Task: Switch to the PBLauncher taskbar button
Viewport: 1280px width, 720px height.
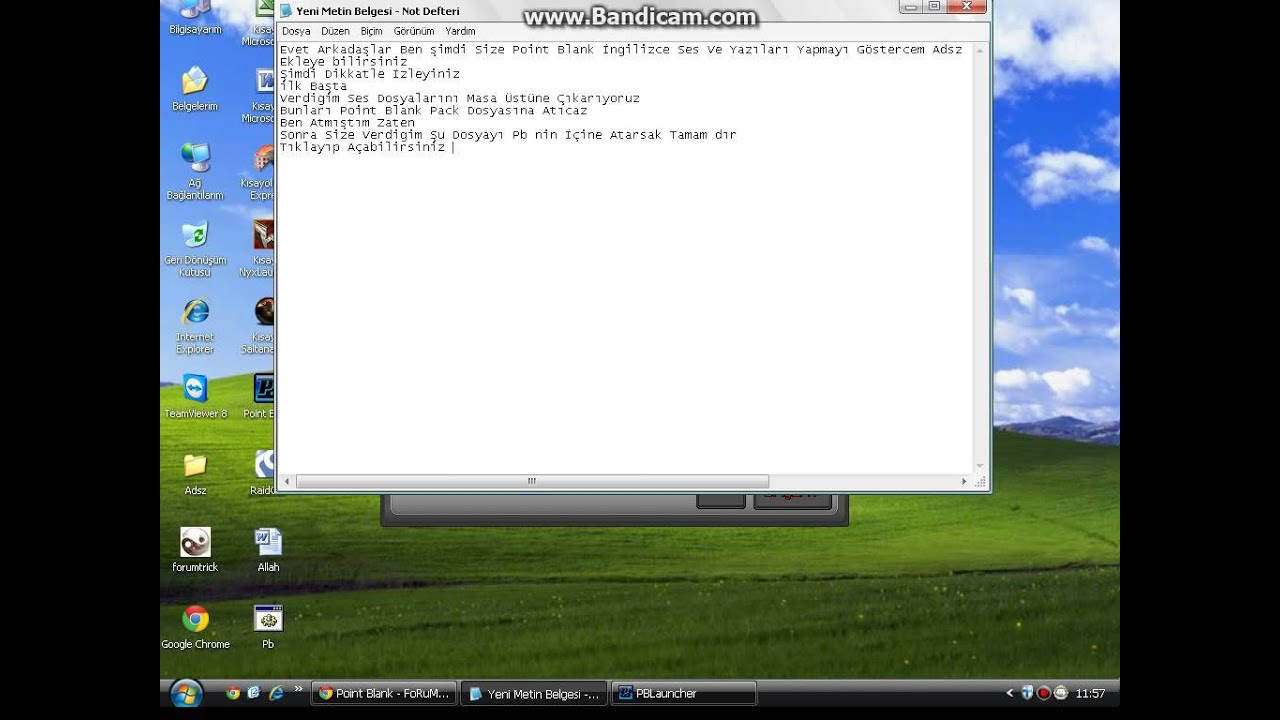Action: coord(684,693)
